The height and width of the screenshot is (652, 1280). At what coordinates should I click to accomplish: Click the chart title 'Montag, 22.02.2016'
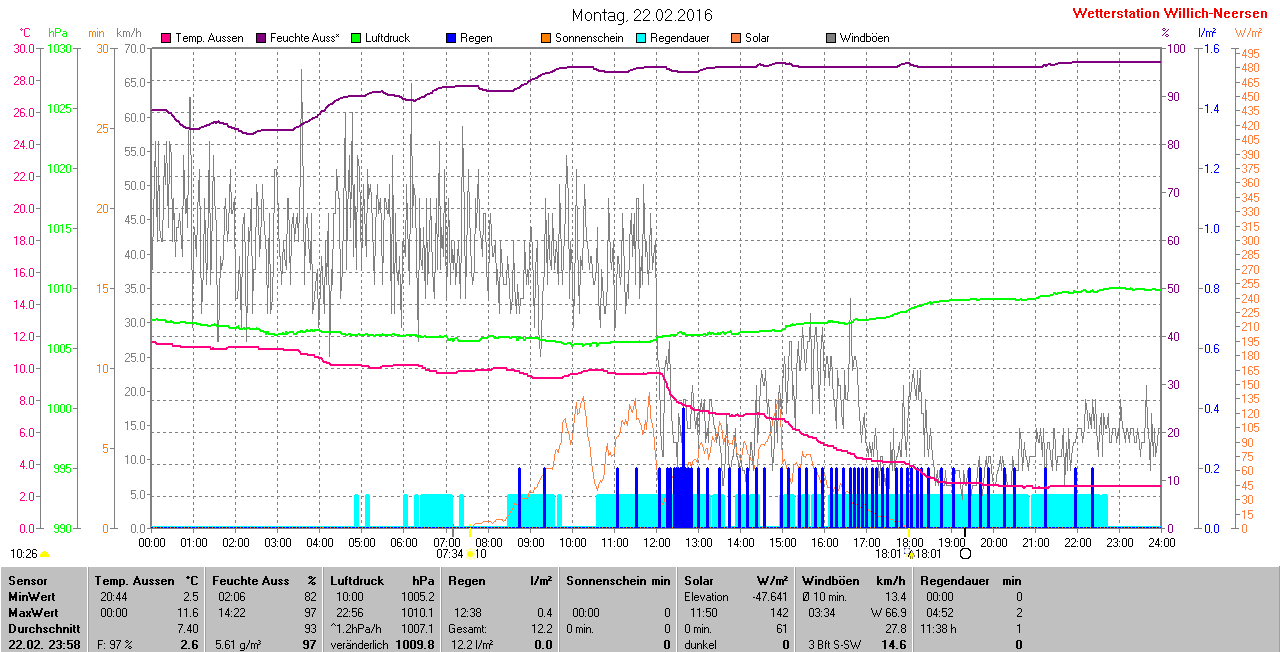642,15
